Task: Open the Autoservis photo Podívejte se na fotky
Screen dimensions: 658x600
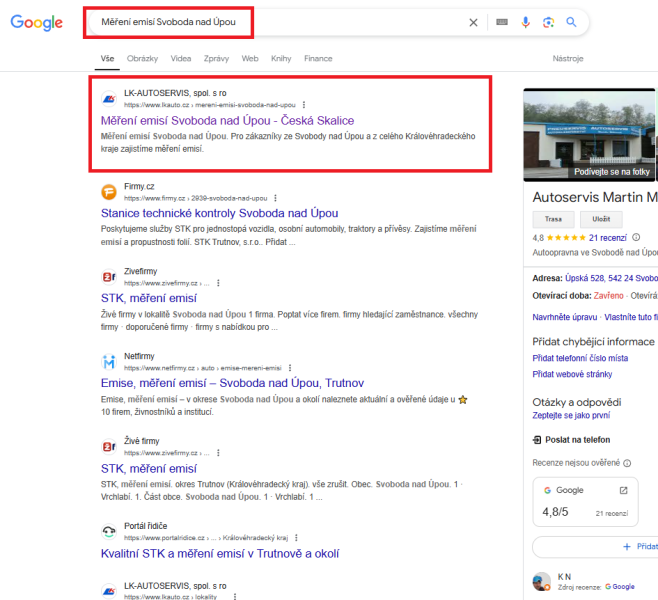Action: 589,135
